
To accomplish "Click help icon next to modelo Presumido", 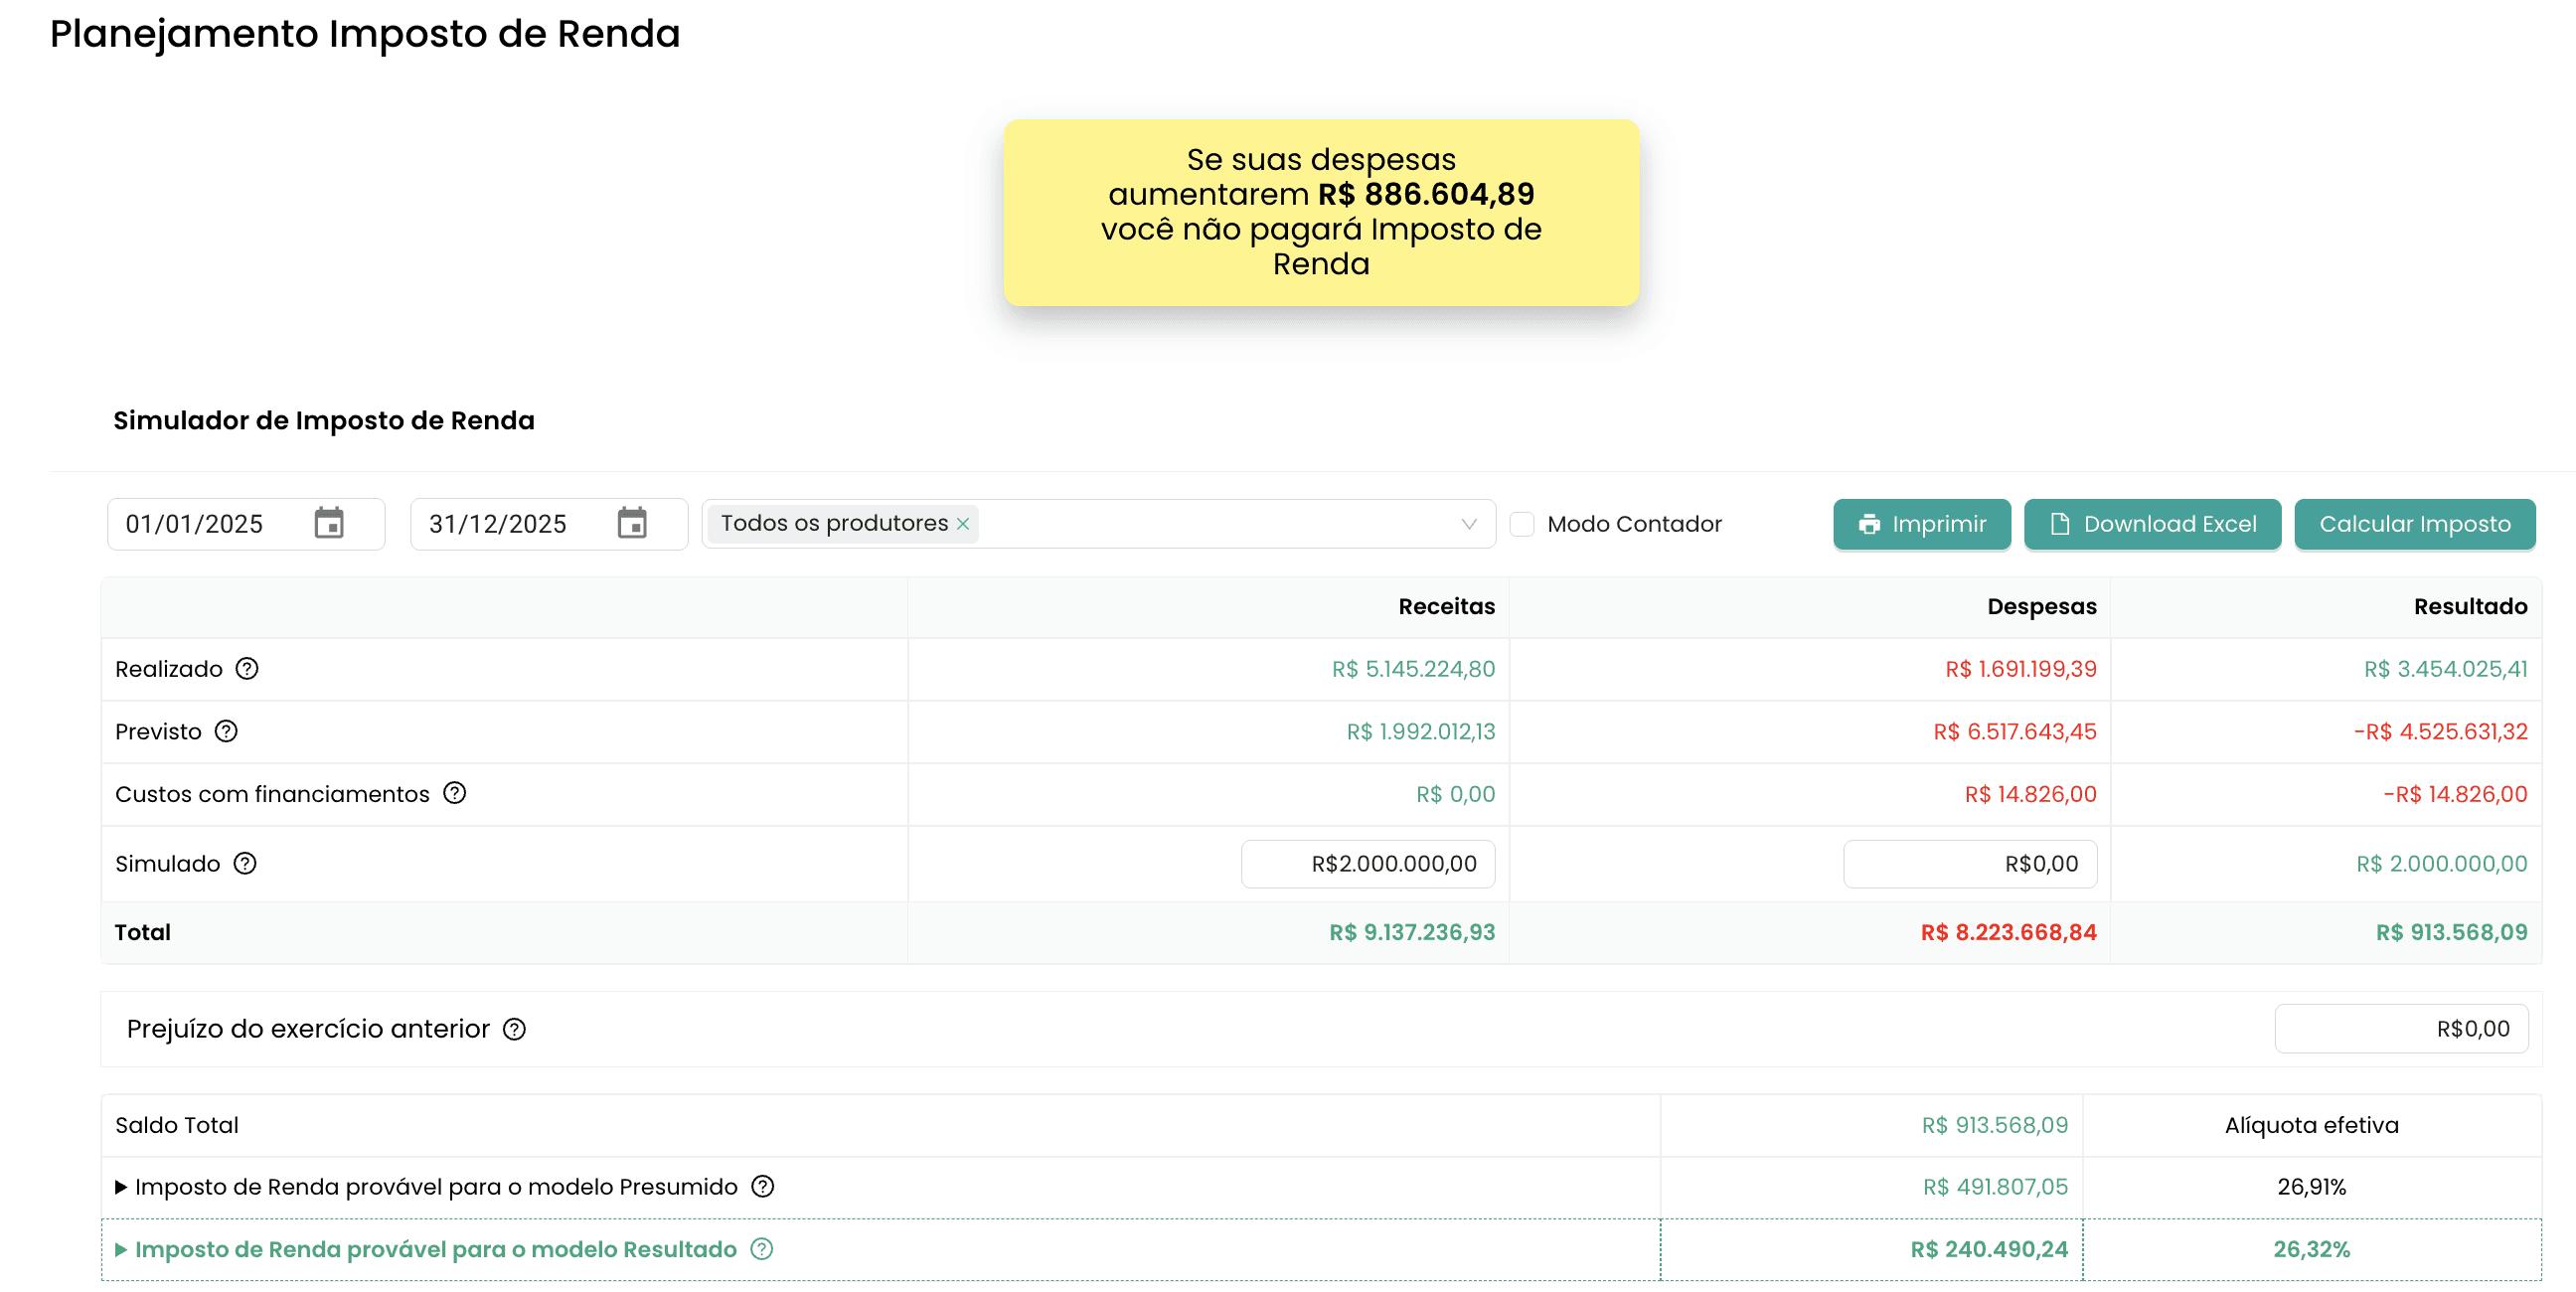I will pos(763,1186).
